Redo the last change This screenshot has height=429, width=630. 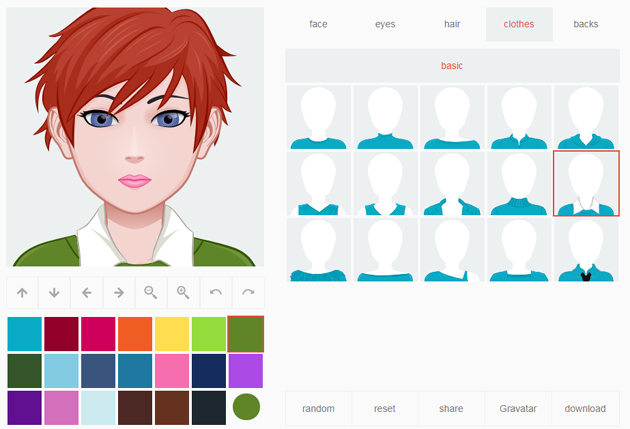(x=248, y=292)
